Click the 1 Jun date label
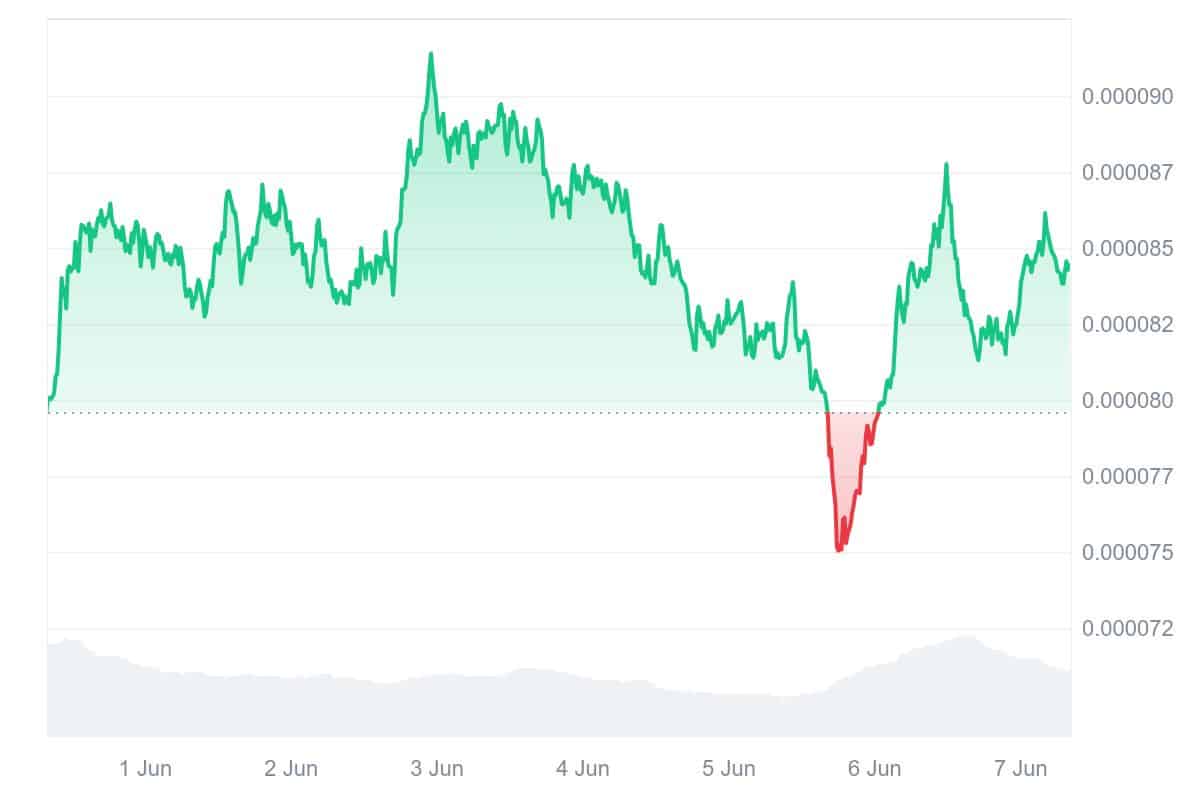The width and height of the screenshot is (1200, 800). (145, 769)
